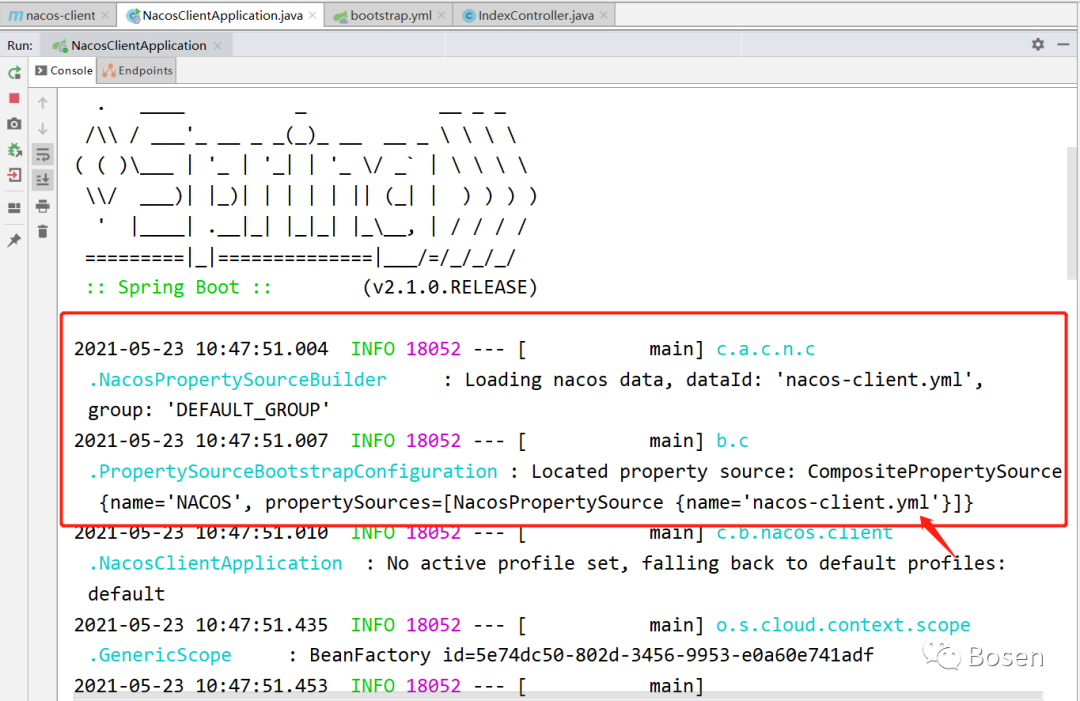Screen dimensions: 1080x701
Task: Open the nacos-client editor tab
Action: tap(59, 15)
